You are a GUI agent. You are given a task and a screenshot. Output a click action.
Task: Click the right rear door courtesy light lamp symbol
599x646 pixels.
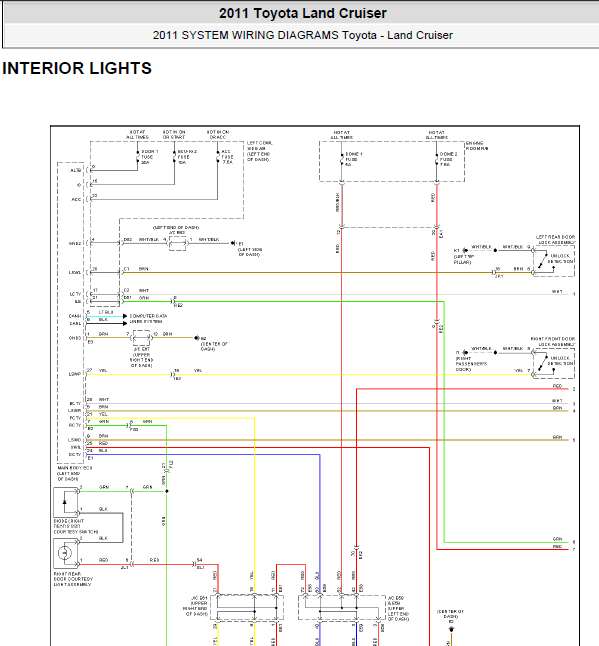click(66, 553)
